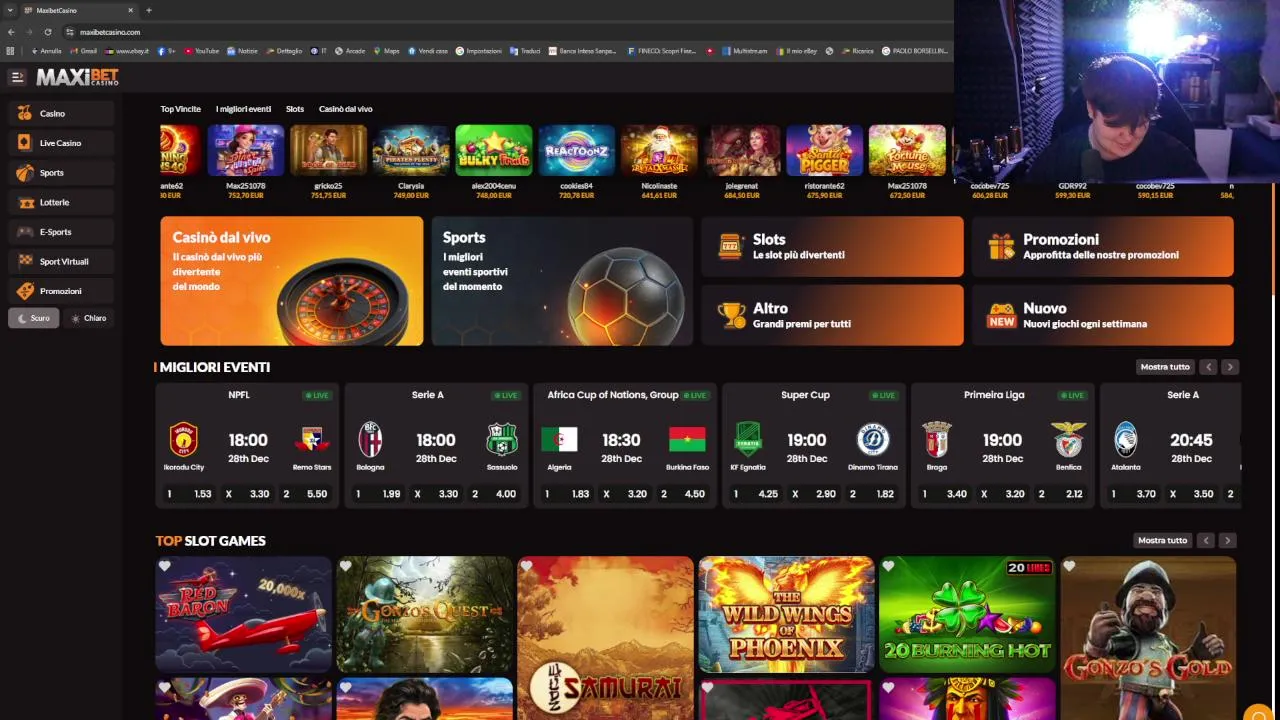This screenshot has width=1280, height=720.
Task: Select odds 4.50 for Burkina Faso
Action: pos(684,494)
